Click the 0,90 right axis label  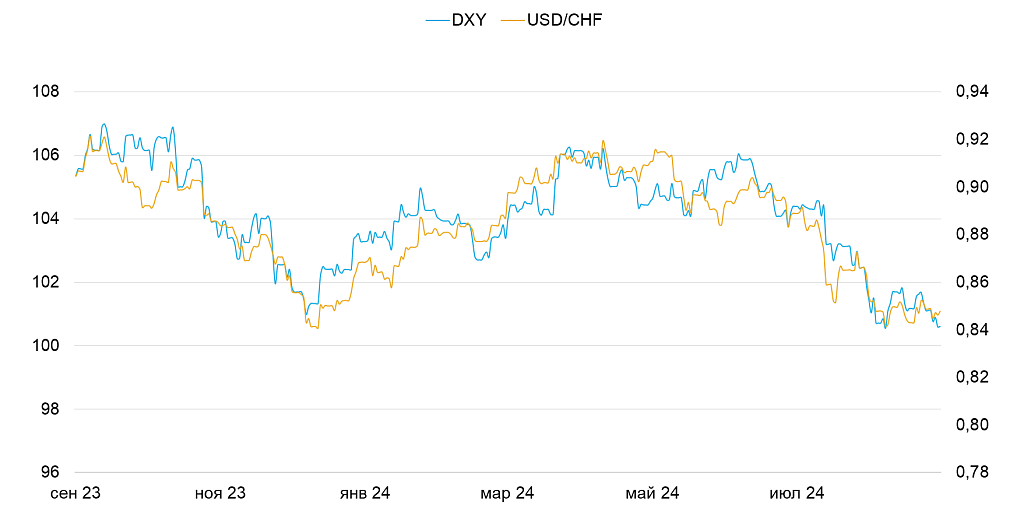pyautogui.click(x=972, y=187)
